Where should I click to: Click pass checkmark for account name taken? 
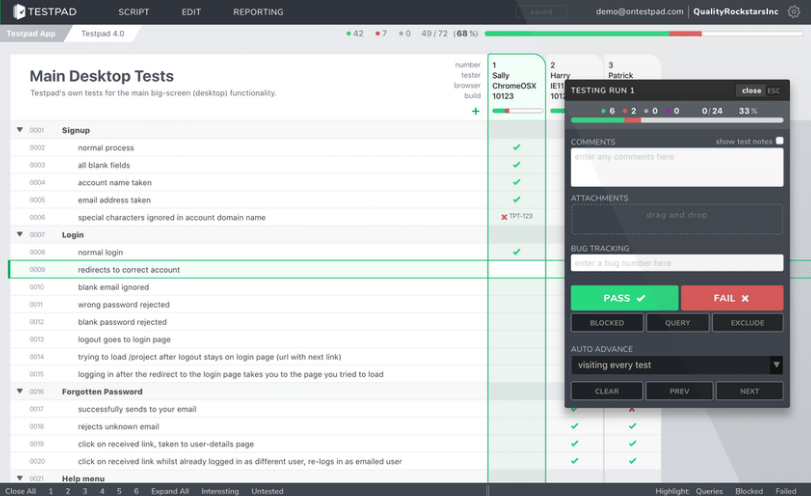tap(516, 182)
